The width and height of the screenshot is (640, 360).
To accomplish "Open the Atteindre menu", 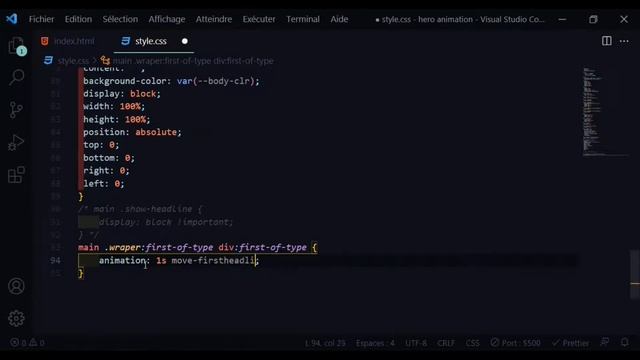I will [x=214, y=19].
